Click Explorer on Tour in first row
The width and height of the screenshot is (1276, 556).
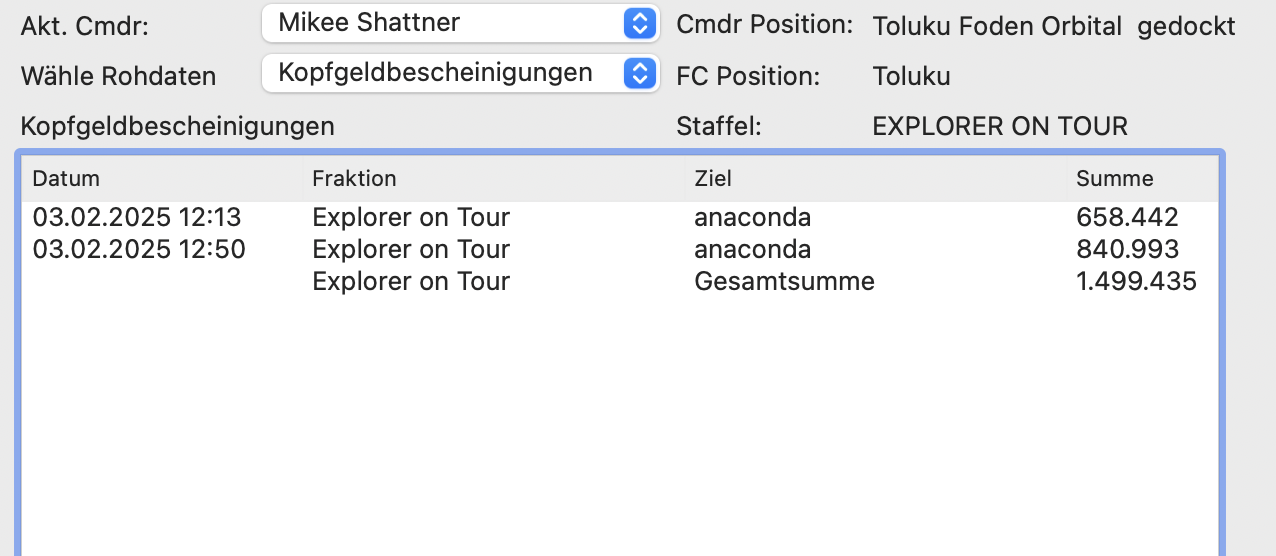pos(411,217)
